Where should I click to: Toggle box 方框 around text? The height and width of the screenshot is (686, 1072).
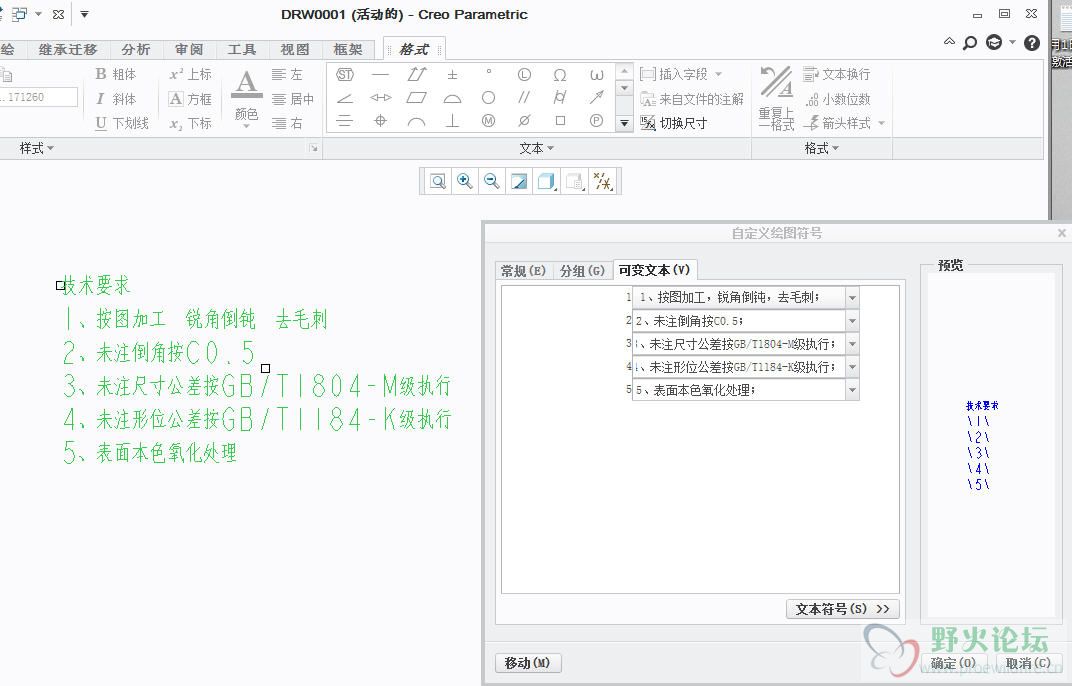[191, 99]
